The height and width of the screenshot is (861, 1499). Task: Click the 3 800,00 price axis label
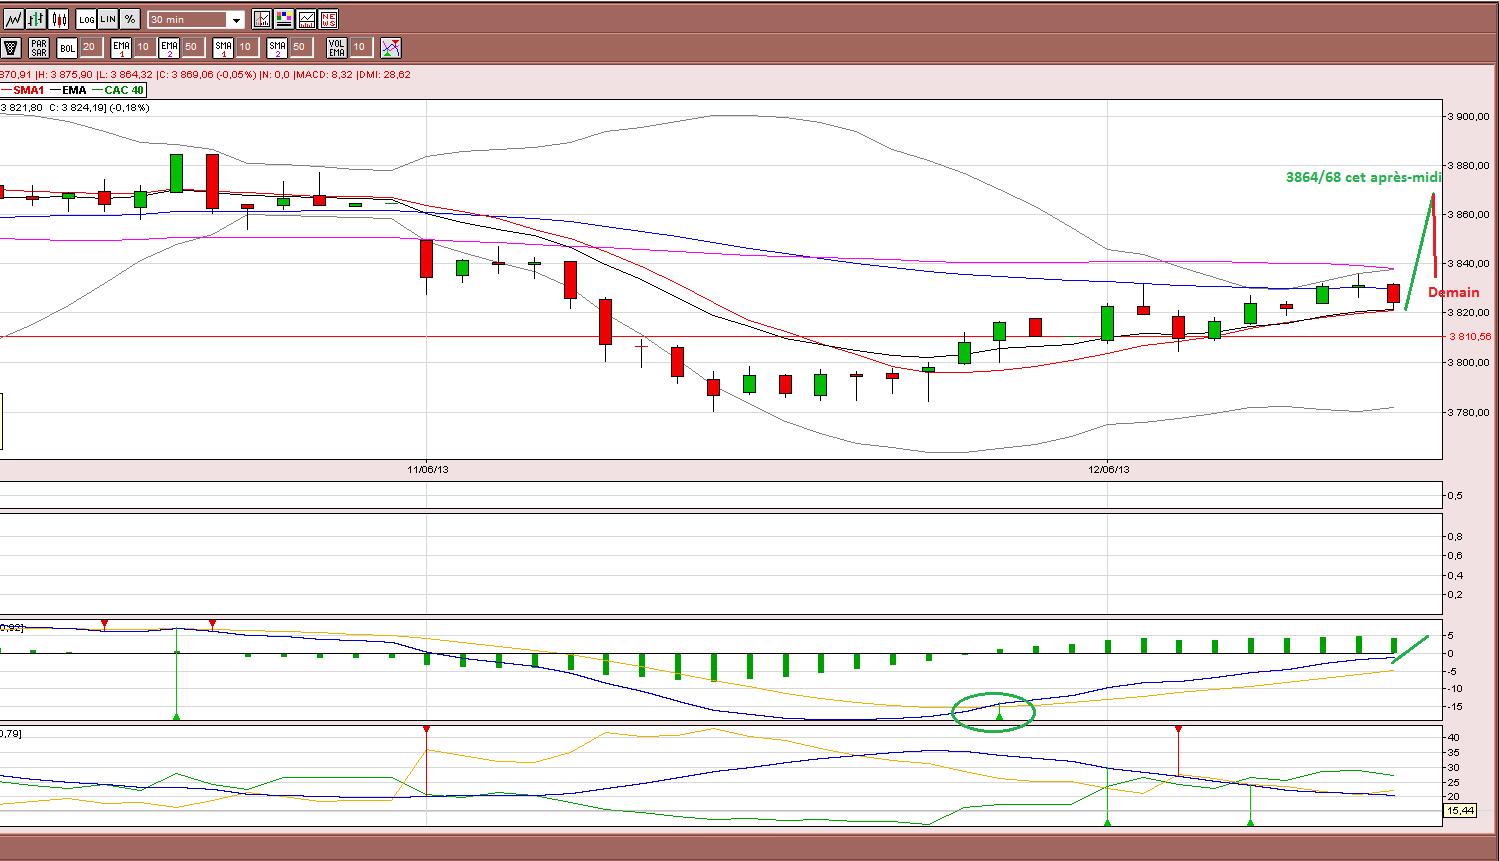click(1469, 362)
